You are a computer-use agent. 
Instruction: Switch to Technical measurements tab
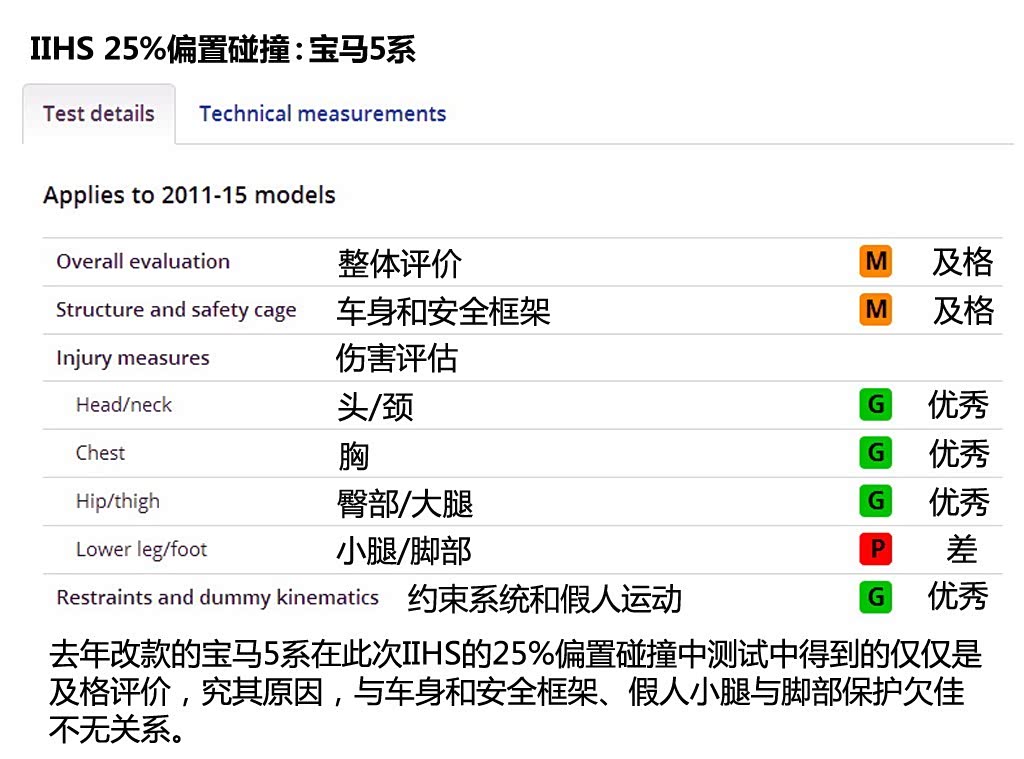323,114
